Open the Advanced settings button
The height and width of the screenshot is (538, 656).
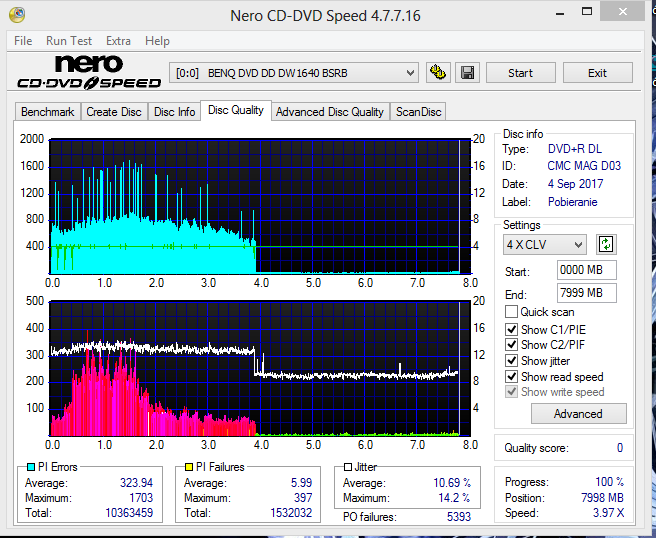point(579,414)
